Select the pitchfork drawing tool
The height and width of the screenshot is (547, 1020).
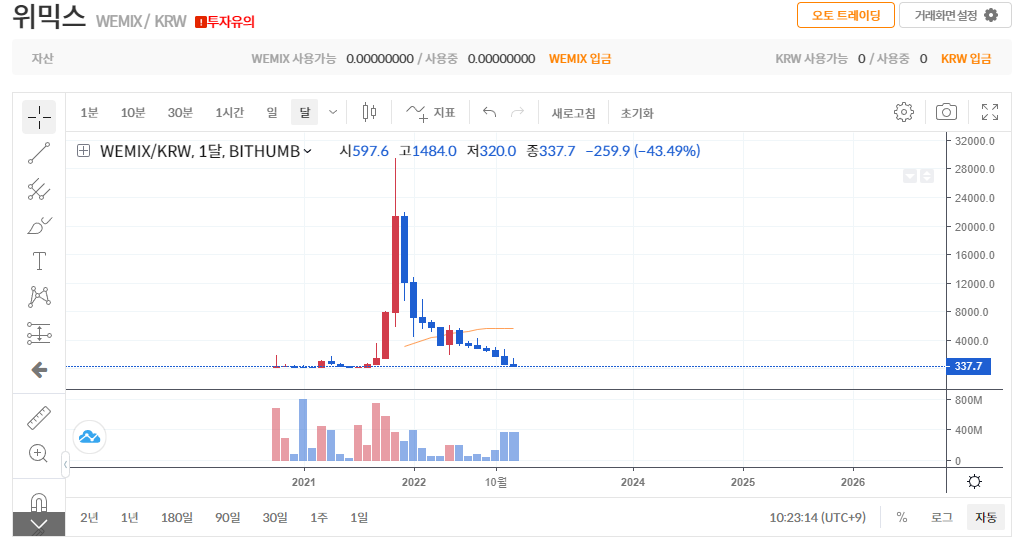pos(39,189)
